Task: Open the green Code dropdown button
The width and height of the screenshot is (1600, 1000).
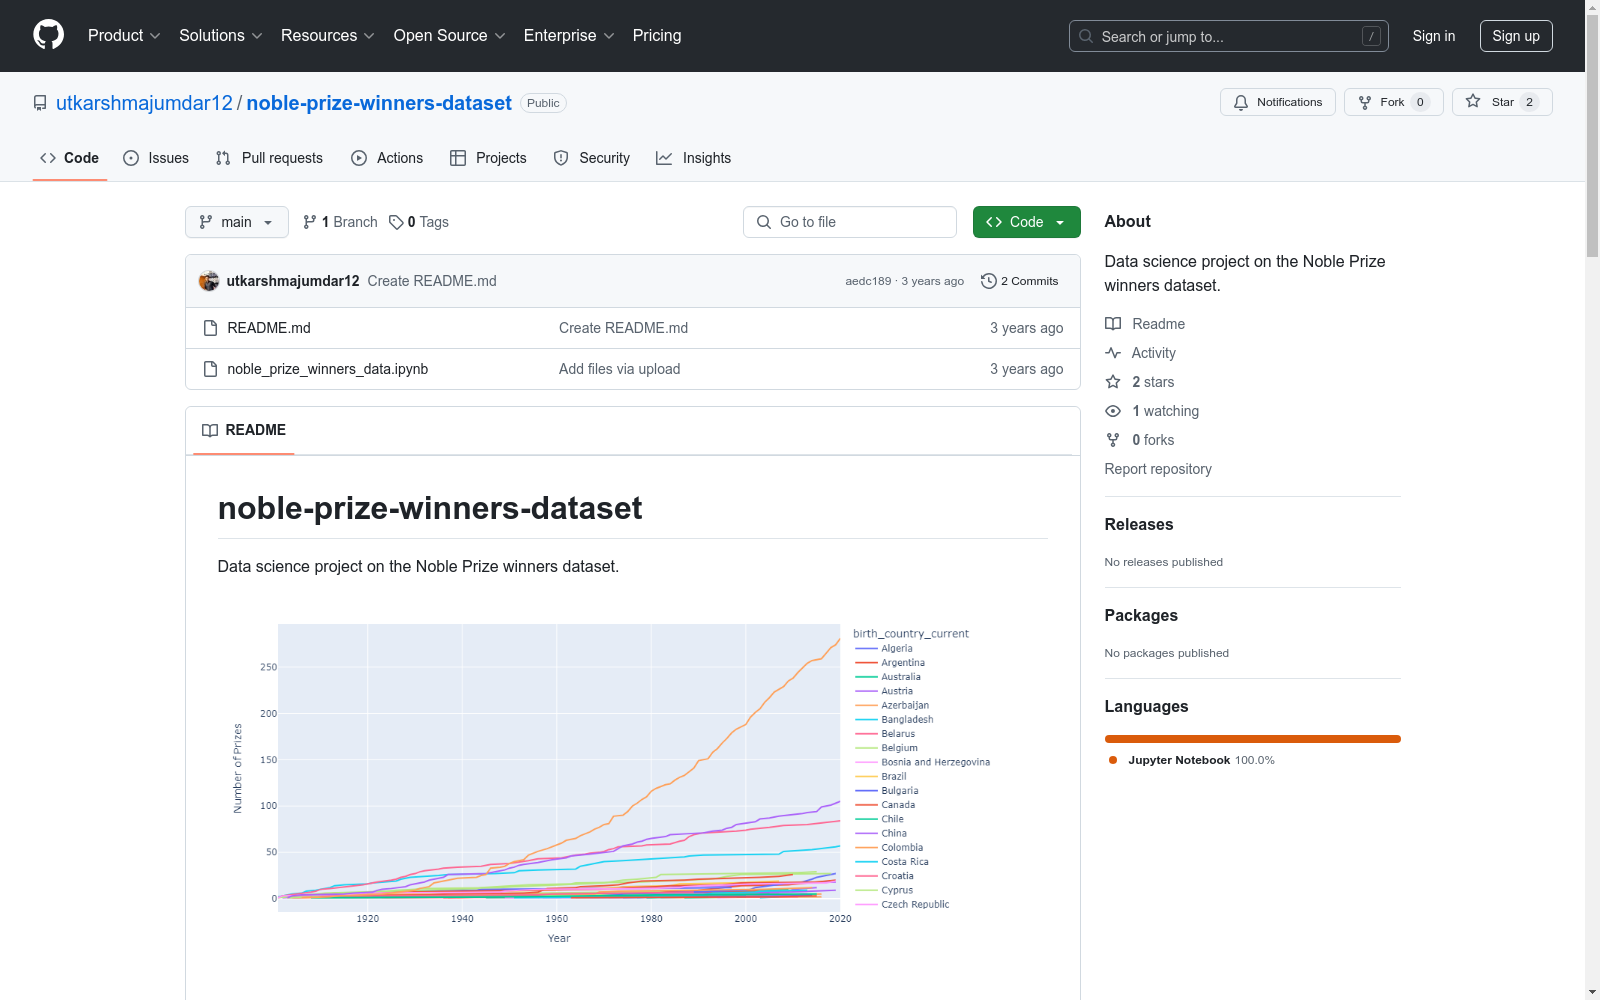Action: tap(1027, 222)
